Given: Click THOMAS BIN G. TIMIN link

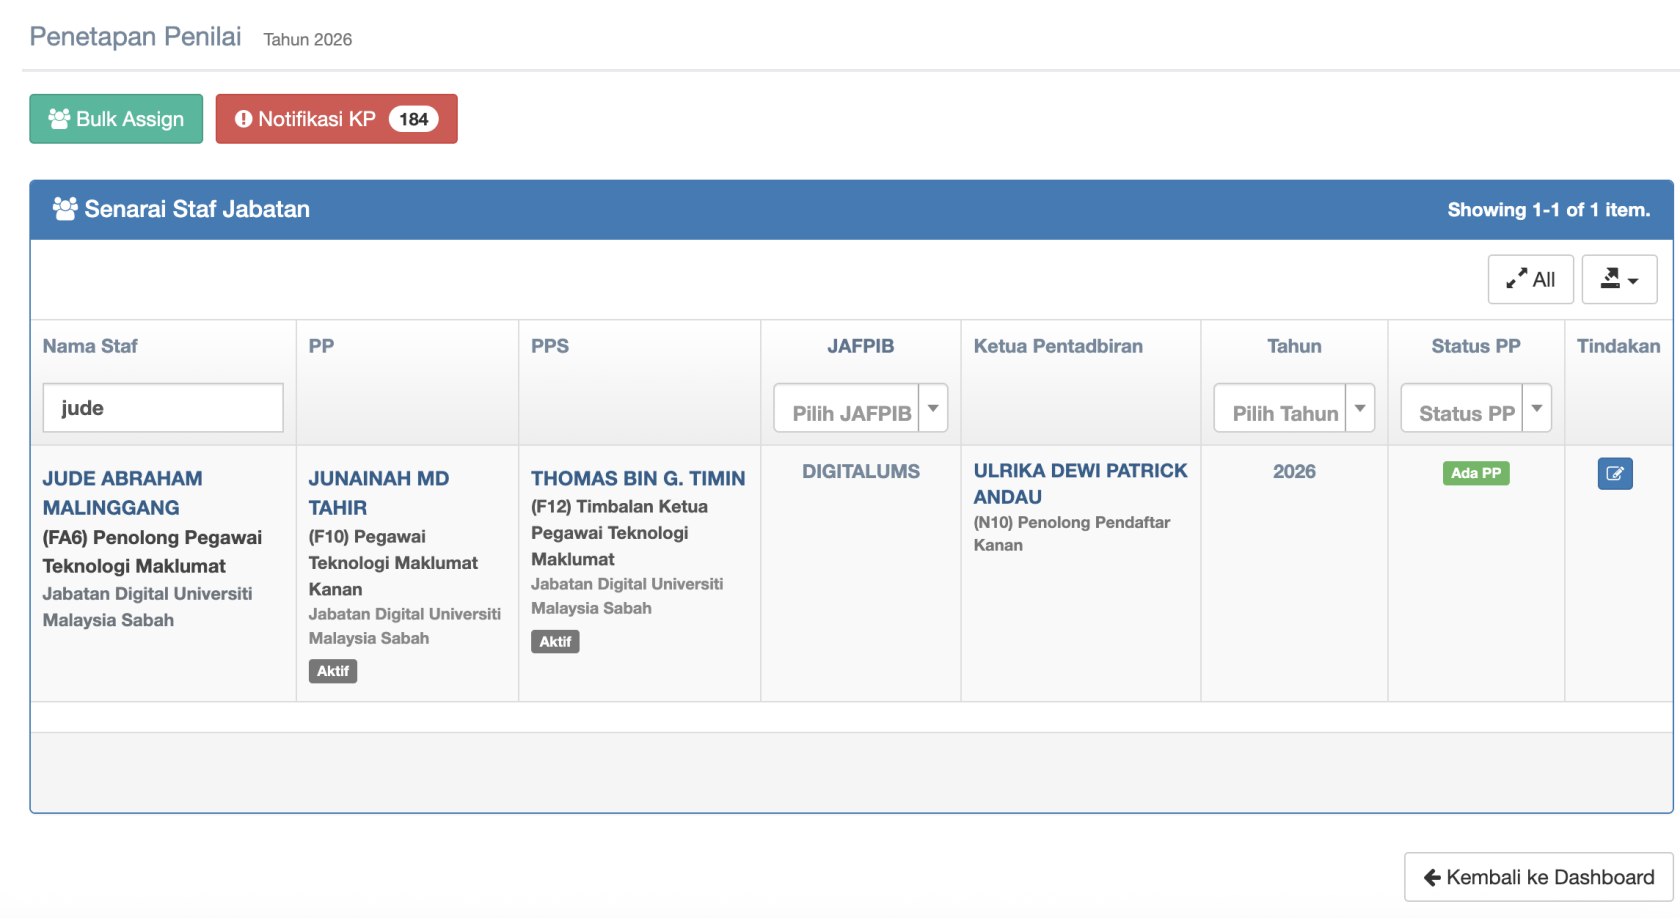Looking at the screenshot, I should click(637, 479).
